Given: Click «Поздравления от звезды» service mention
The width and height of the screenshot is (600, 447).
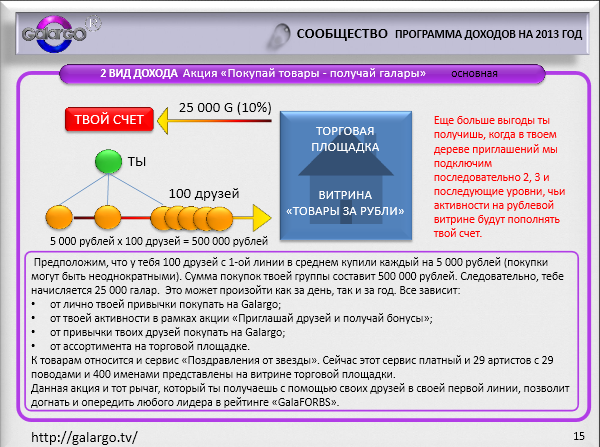Looking at the screenshot, I should click(x=248, y=360).
